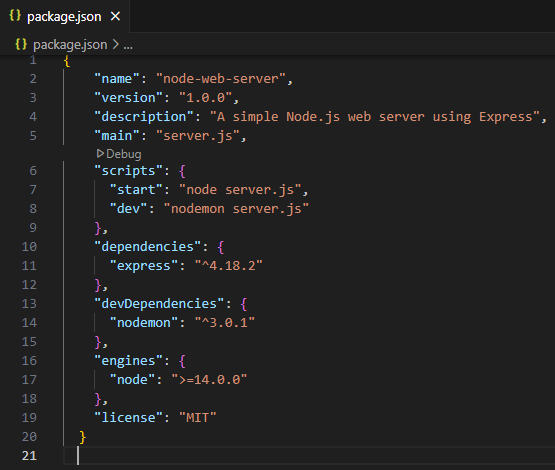
Task: Click the "node-web-server" name value
Action: (x=221, y=79)
